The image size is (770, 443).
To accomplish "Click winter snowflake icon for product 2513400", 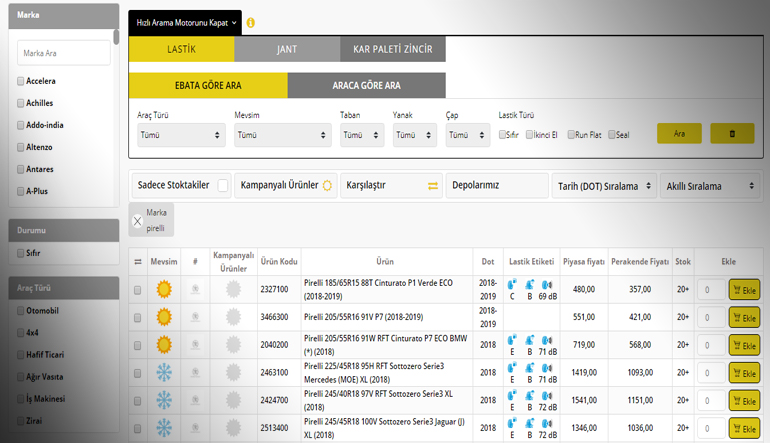I will click(x=164, y=428).
